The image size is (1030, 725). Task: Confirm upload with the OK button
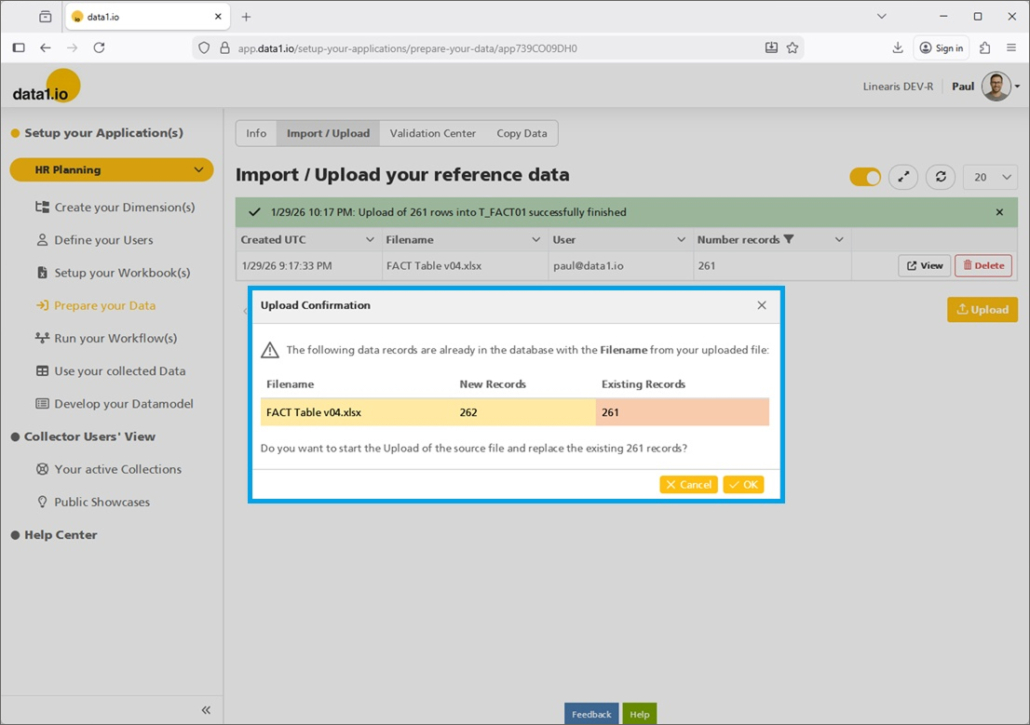743,484
